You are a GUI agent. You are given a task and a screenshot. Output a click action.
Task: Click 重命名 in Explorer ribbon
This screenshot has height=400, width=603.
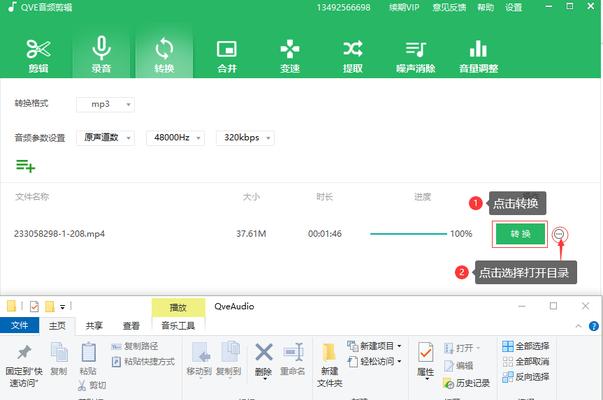point(293,358)
